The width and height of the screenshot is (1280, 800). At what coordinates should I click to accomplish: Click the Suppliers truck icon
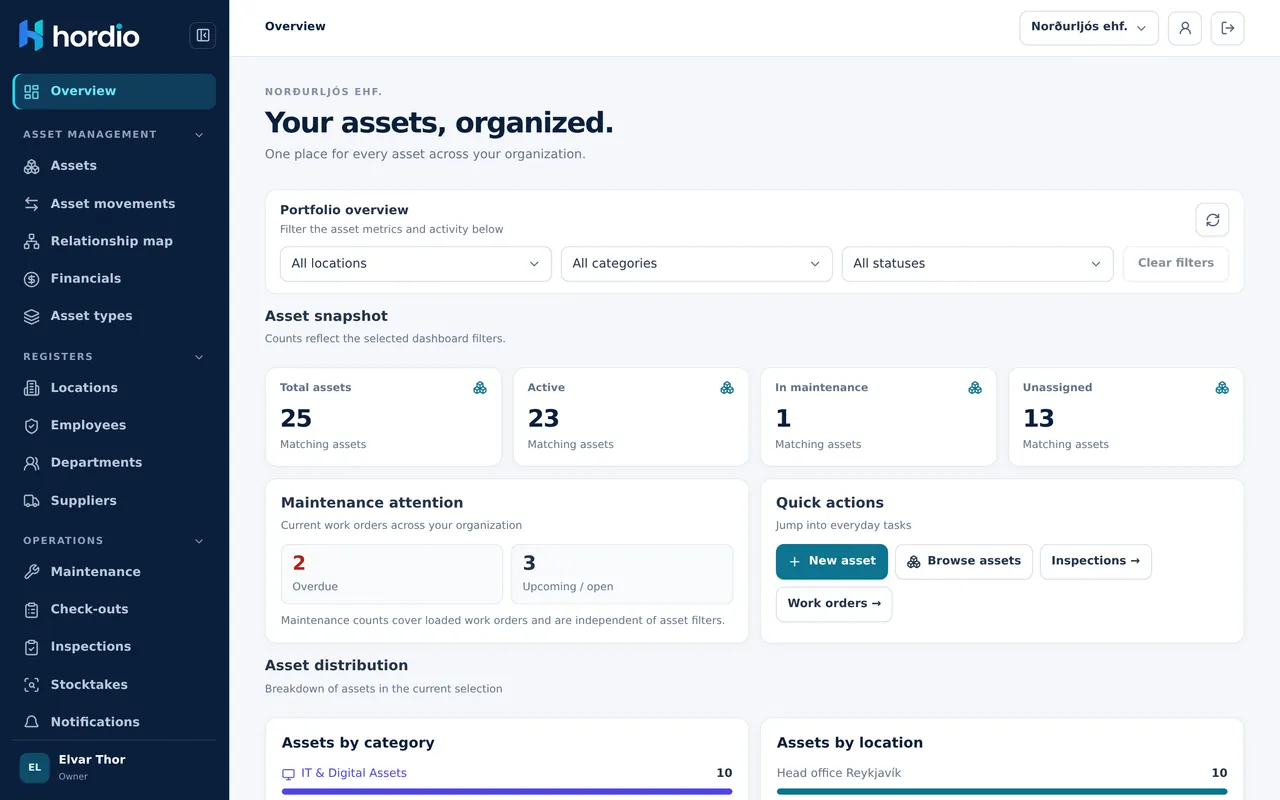(x=32, y=501)
